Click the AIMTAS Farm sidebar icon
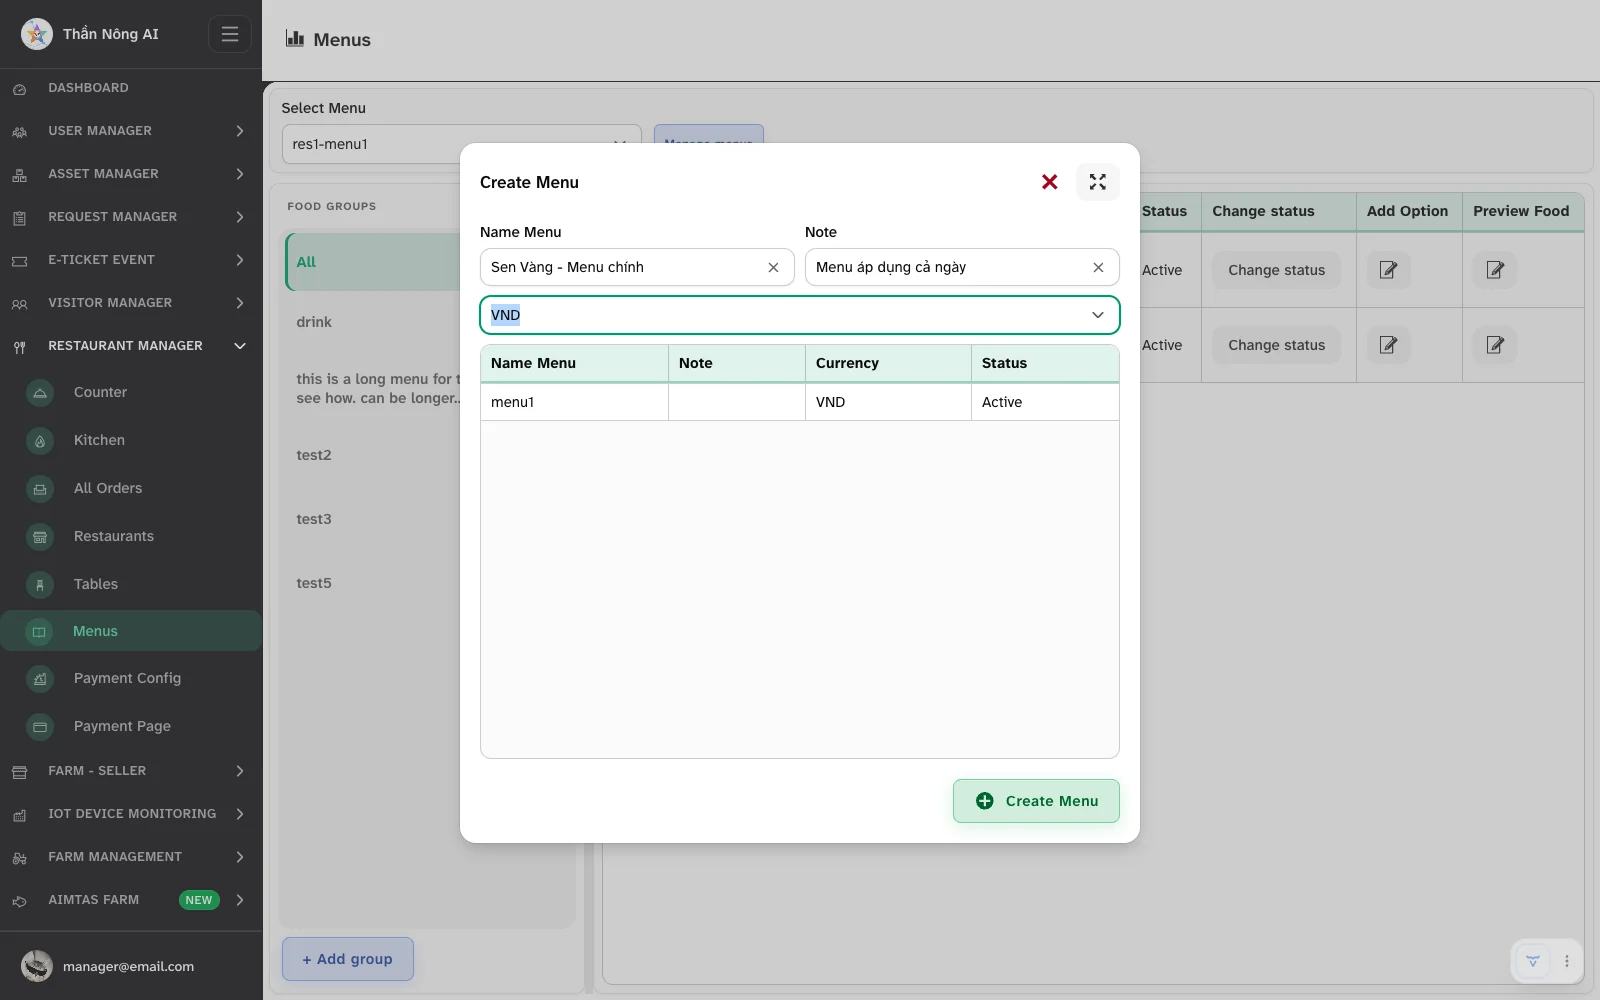The width and height of the screenshot is (1600, 1000). tap(19, 901)
